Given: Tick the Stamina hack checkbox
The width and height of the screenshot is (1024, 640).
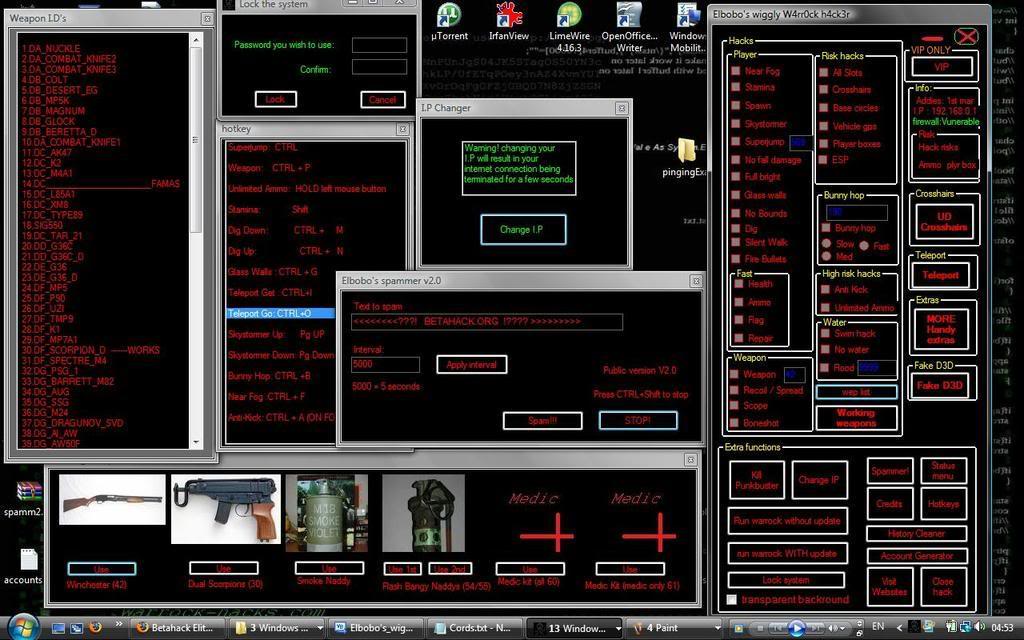Looking at the screenshot, I should click(x=736, y=87).
